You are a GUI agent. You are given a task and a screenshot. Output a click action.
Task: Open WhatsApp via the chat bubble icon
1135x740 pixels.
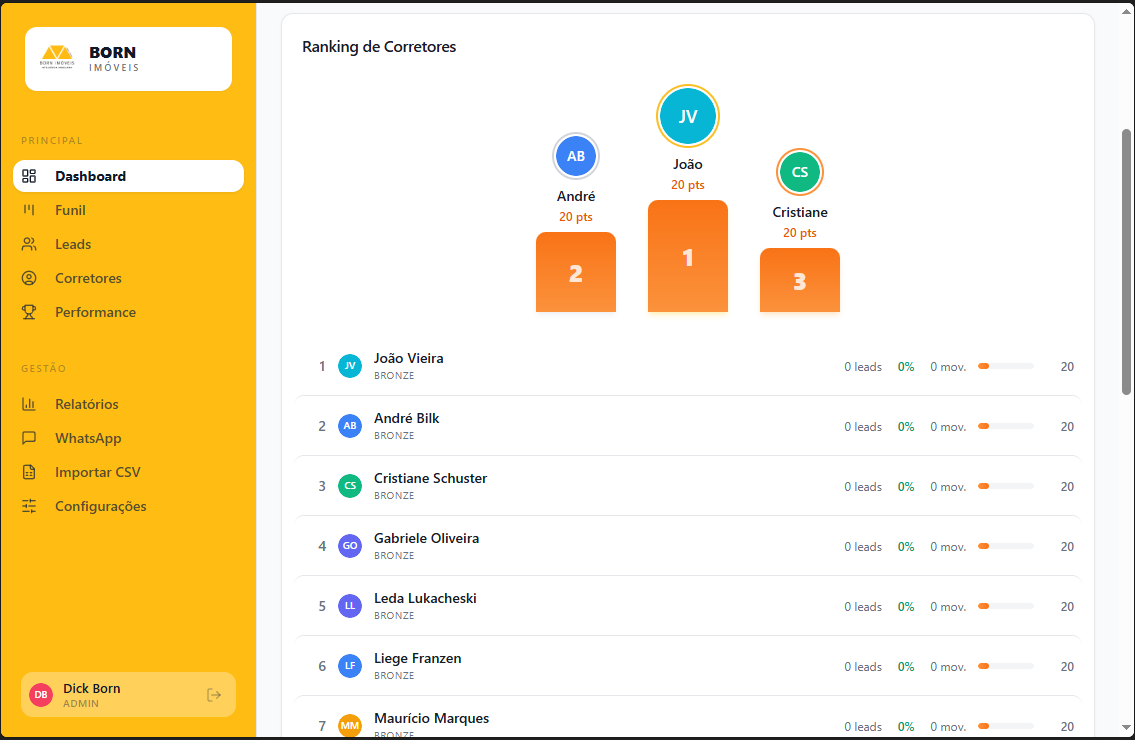pos(27,438)
